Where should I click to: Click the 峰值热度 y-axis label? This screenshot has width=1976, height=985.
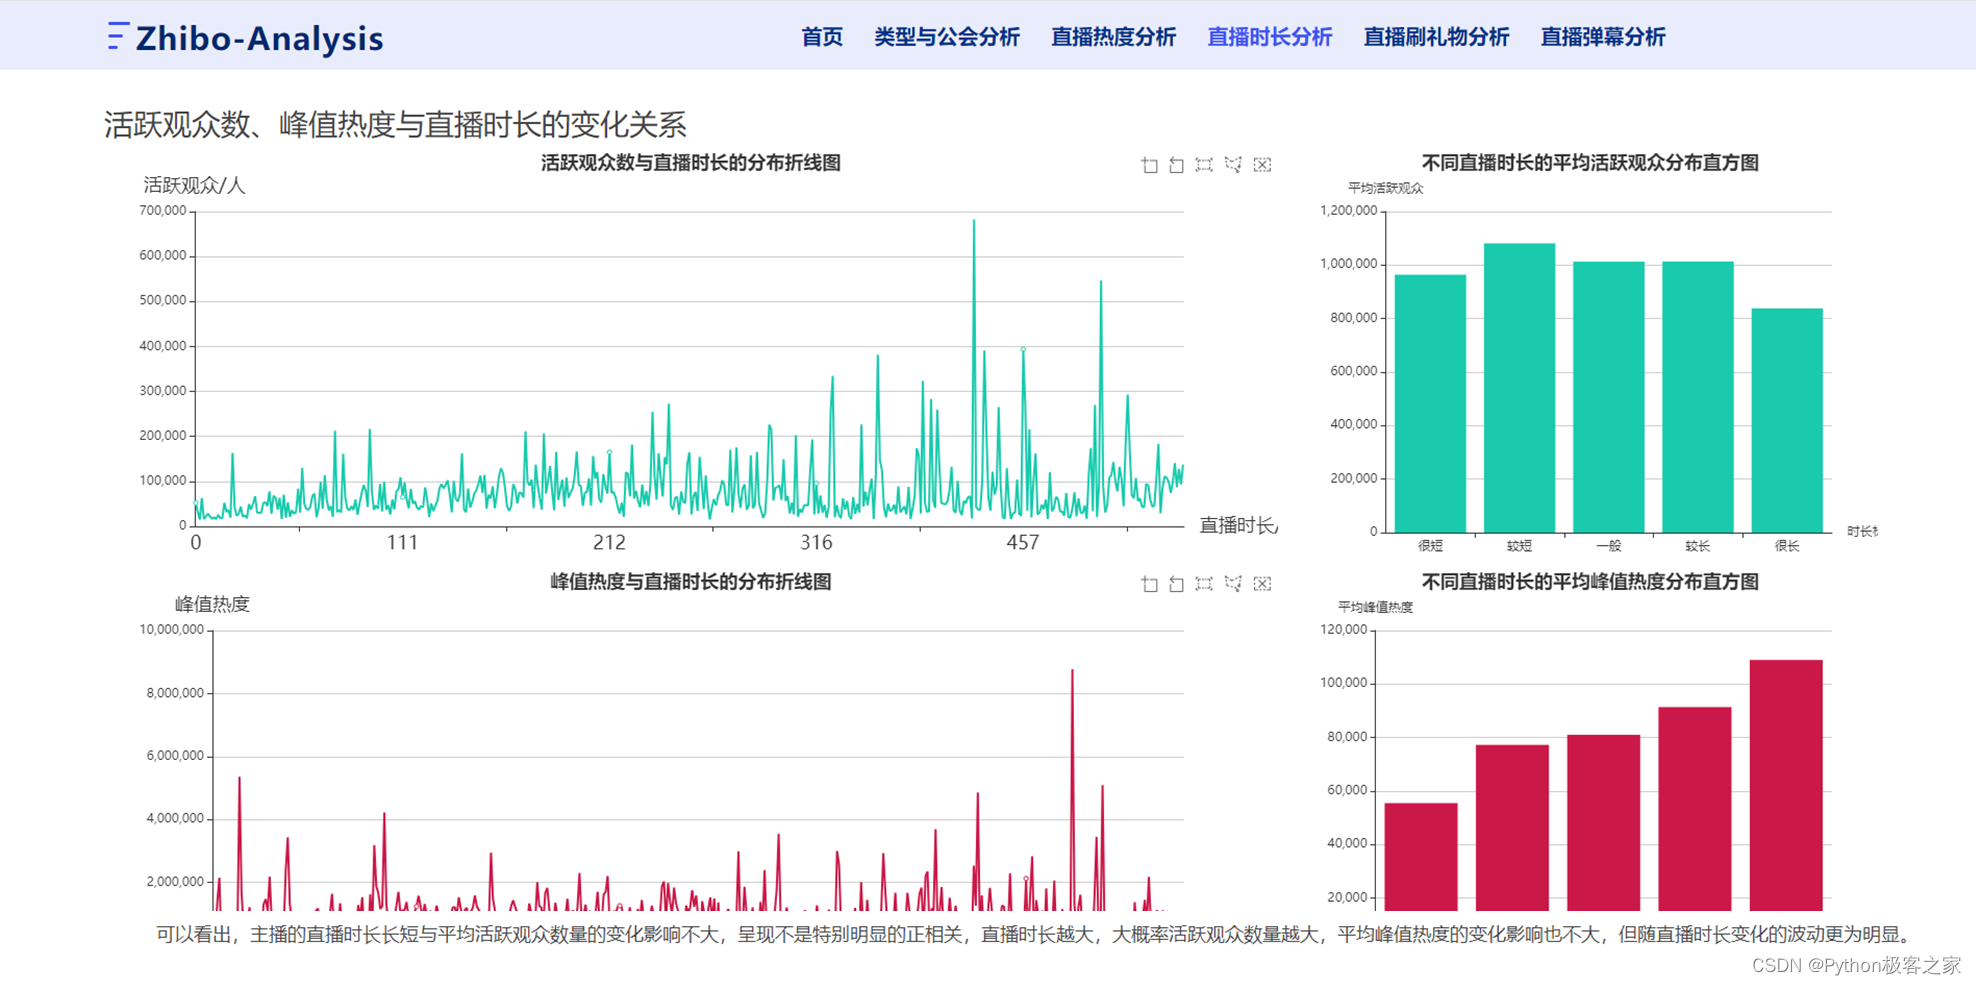[x=212, y=604]
